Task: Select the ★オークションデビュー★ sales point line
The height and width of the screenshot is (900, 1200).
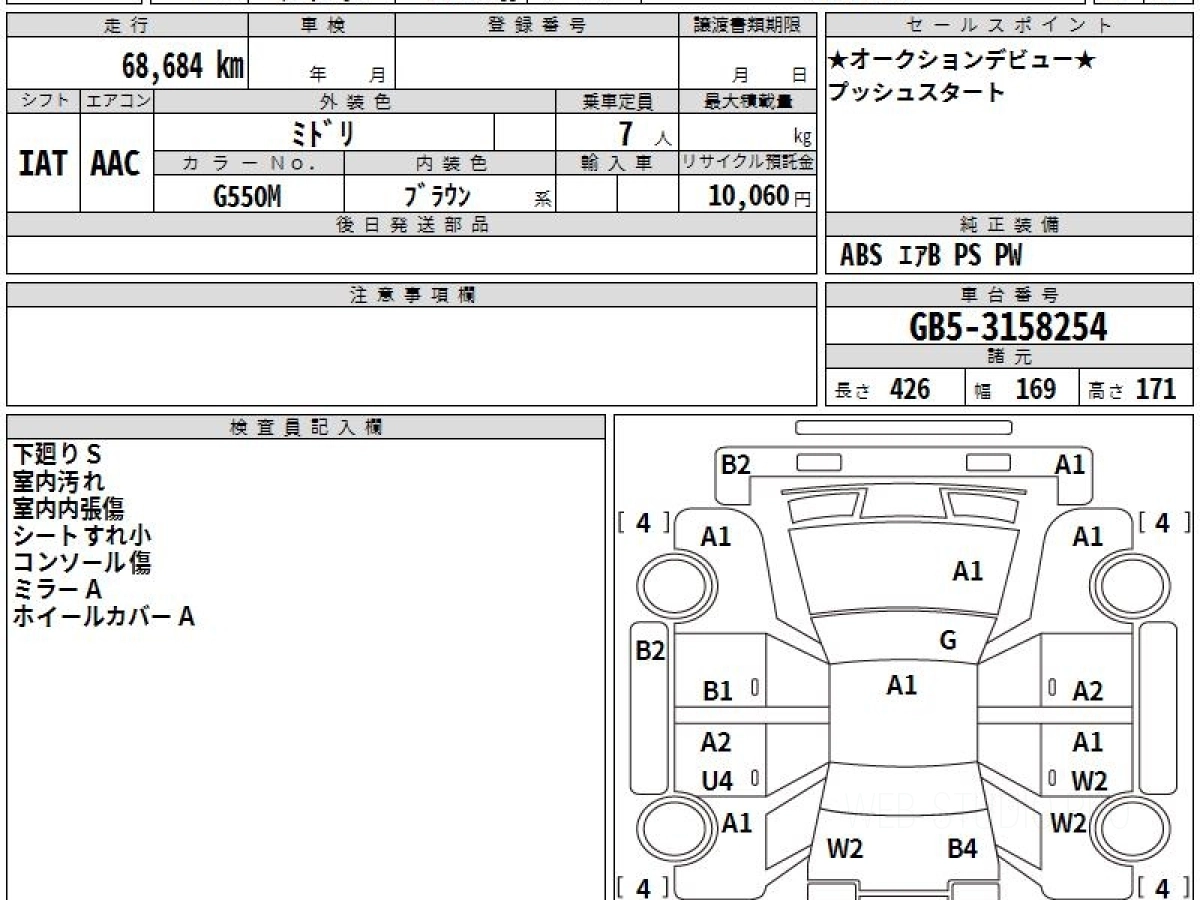Action: 962,60
